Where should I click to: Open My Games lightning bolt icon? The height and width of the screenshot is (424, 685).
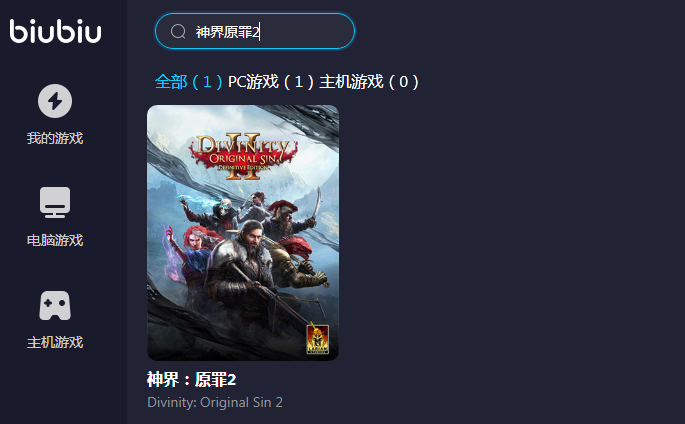coord(55,101)
